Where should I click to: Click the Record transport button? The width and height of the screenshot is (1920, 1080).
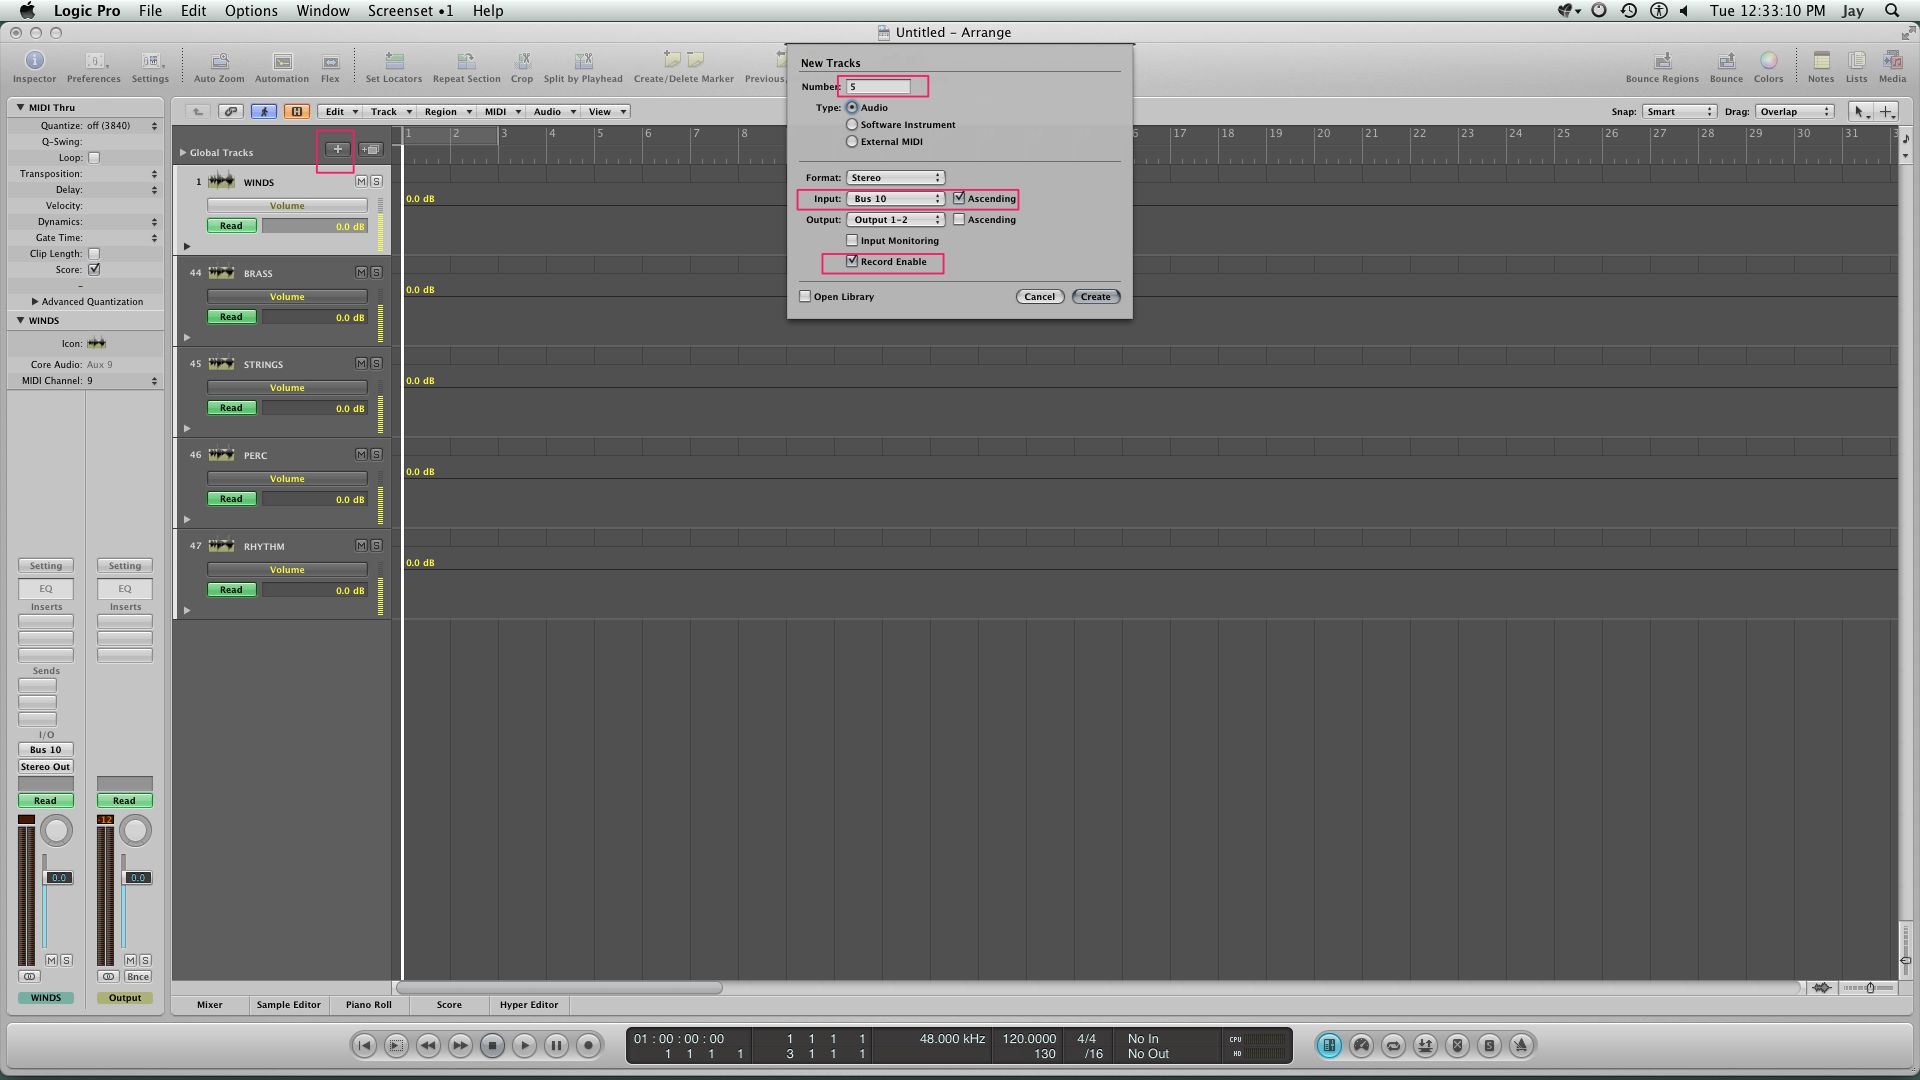pyautogui.click(x=588, y=1045)
